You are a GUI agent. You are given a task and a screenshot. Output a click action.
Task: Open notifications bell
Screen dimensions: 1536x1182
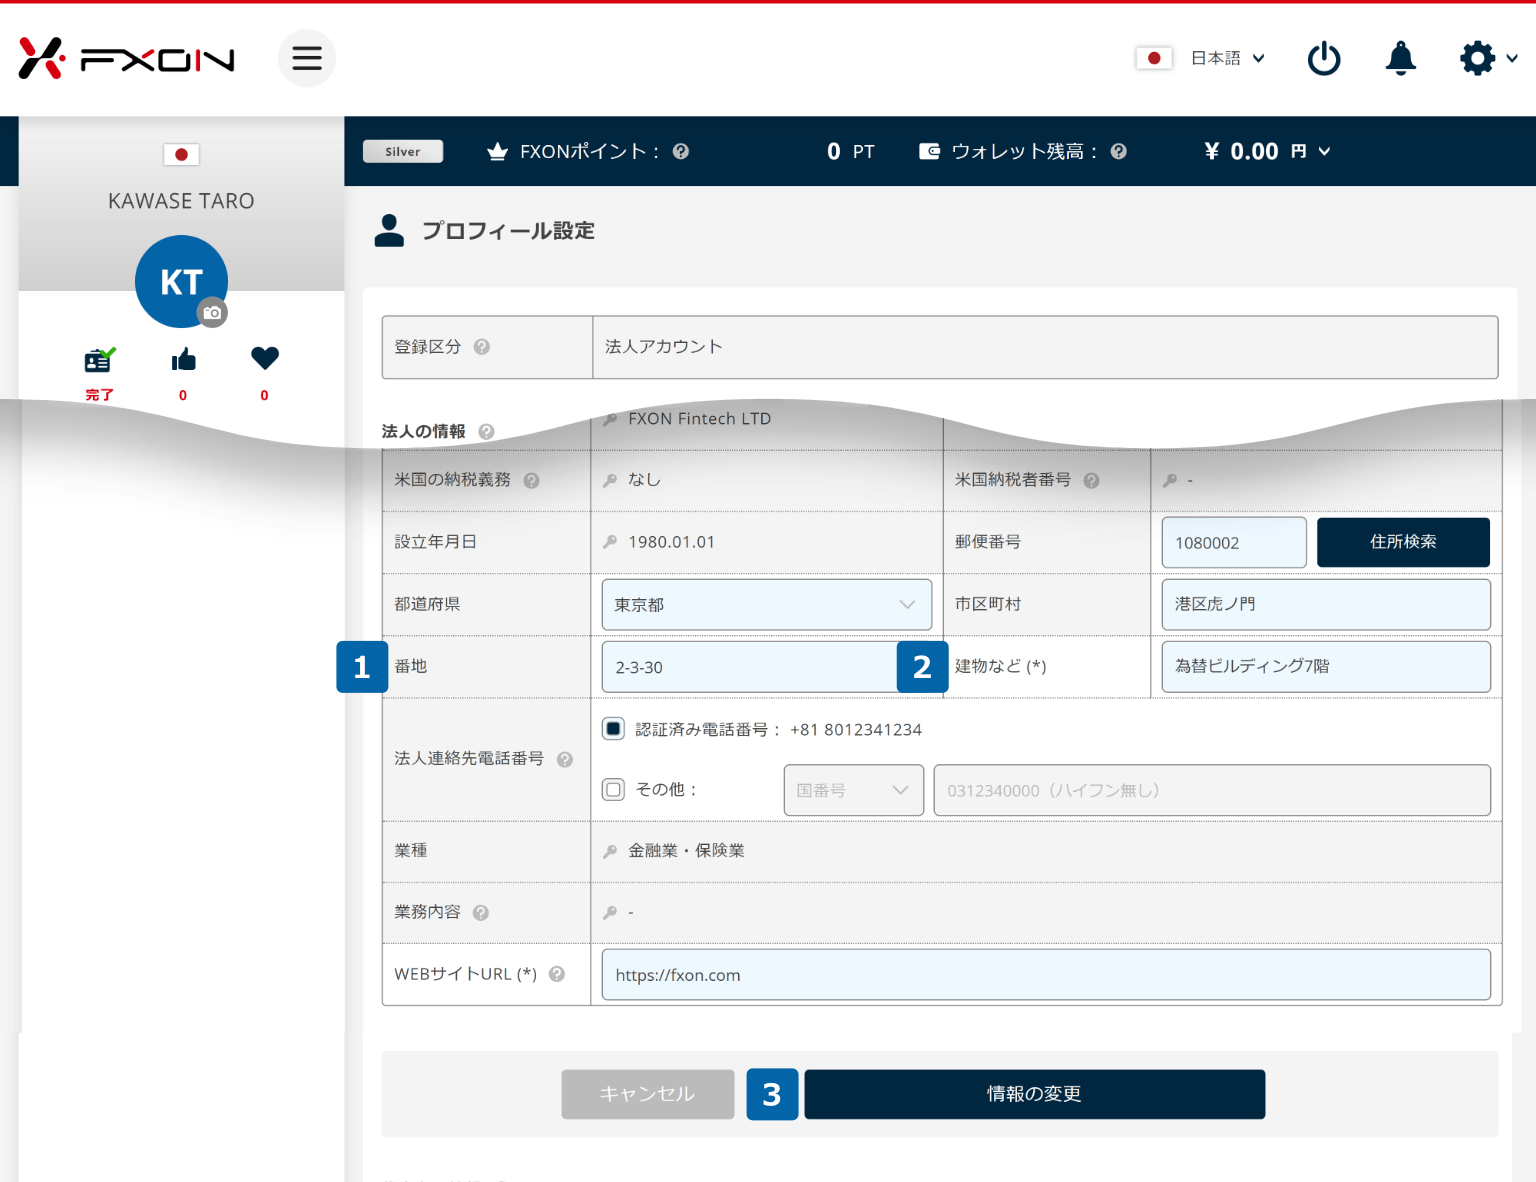tap(1401, 59)
